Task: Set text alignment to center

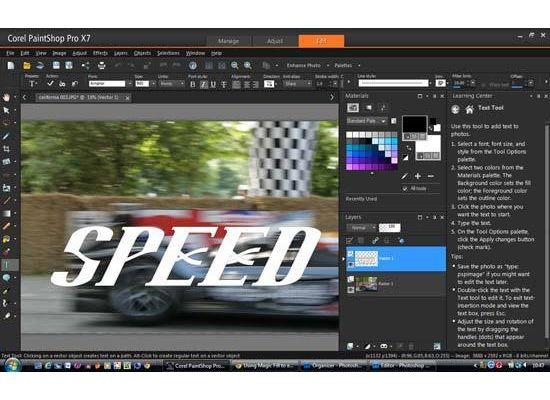Action: 247,84
